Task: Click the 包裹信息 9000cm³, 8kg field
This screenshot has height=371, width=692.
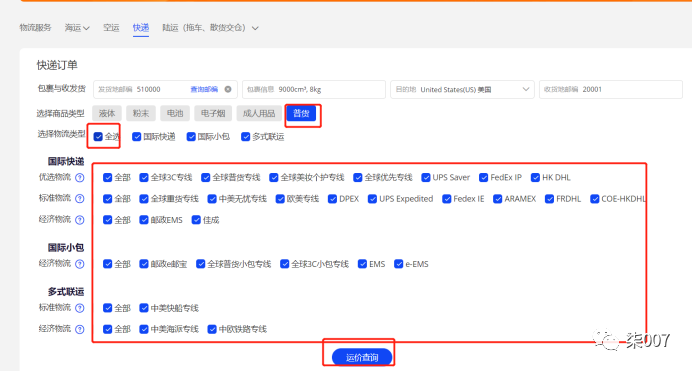Action: tap(314, 89)
